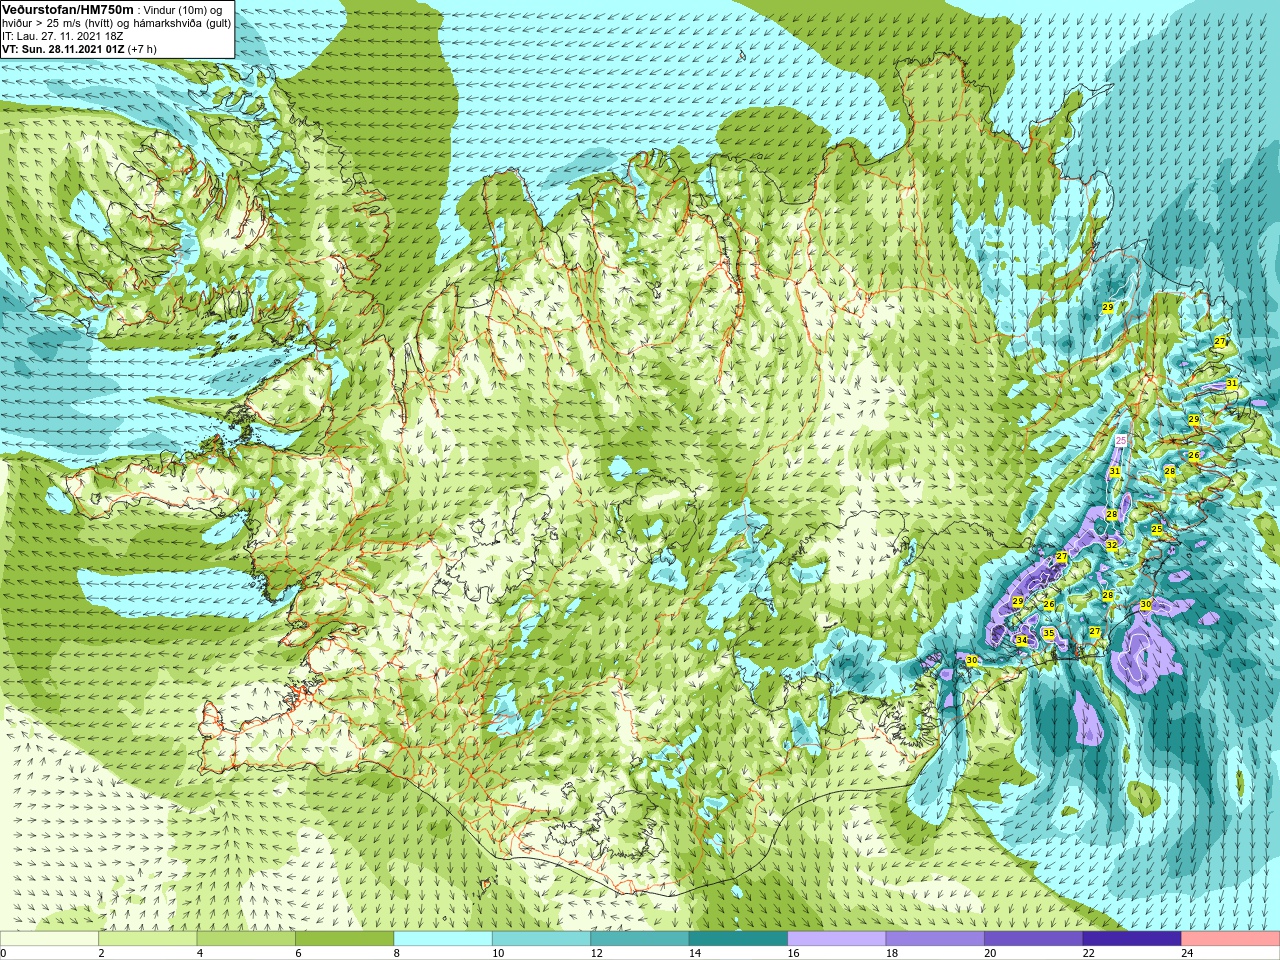The image size is (1280, 960).
Task: Click the 22–24 m/s dark indigo legend swatch
Action: (x=1132, y=939)
